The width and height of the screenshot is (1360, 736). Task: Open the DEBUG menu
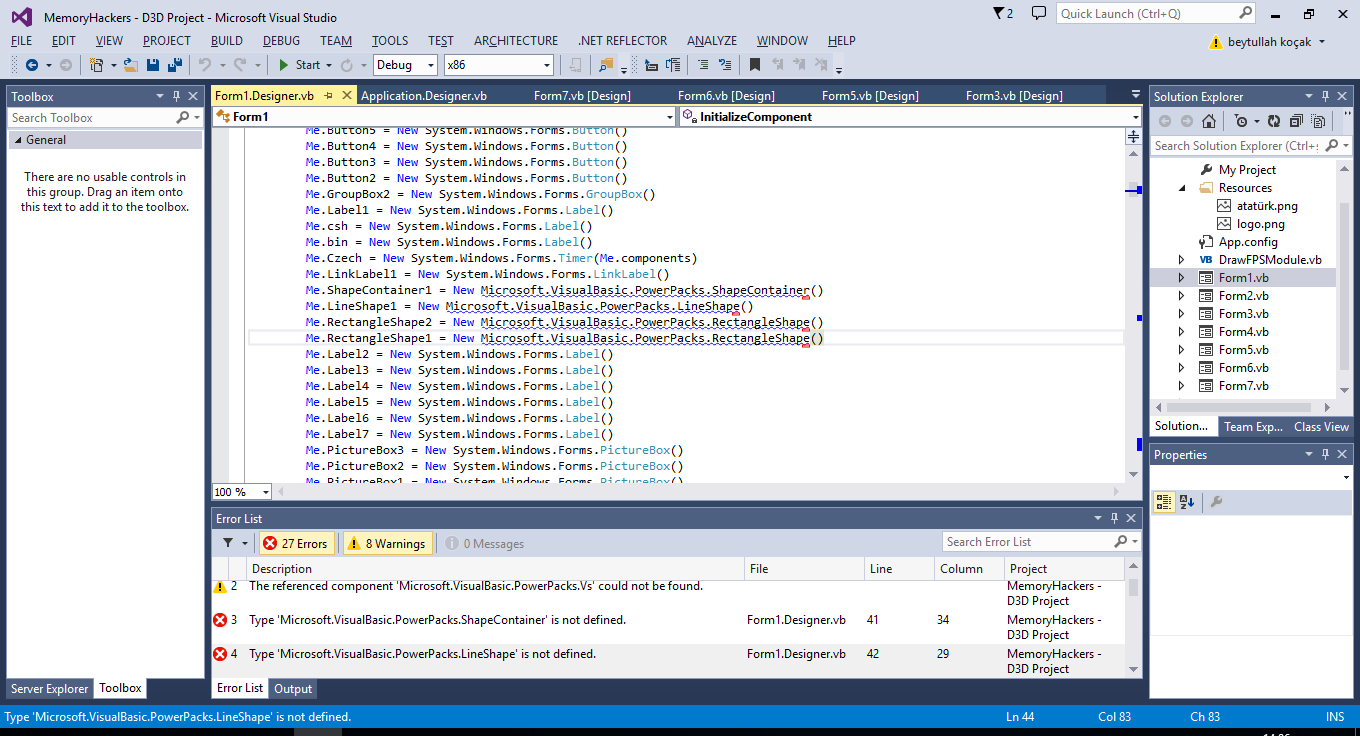[281, 41]
